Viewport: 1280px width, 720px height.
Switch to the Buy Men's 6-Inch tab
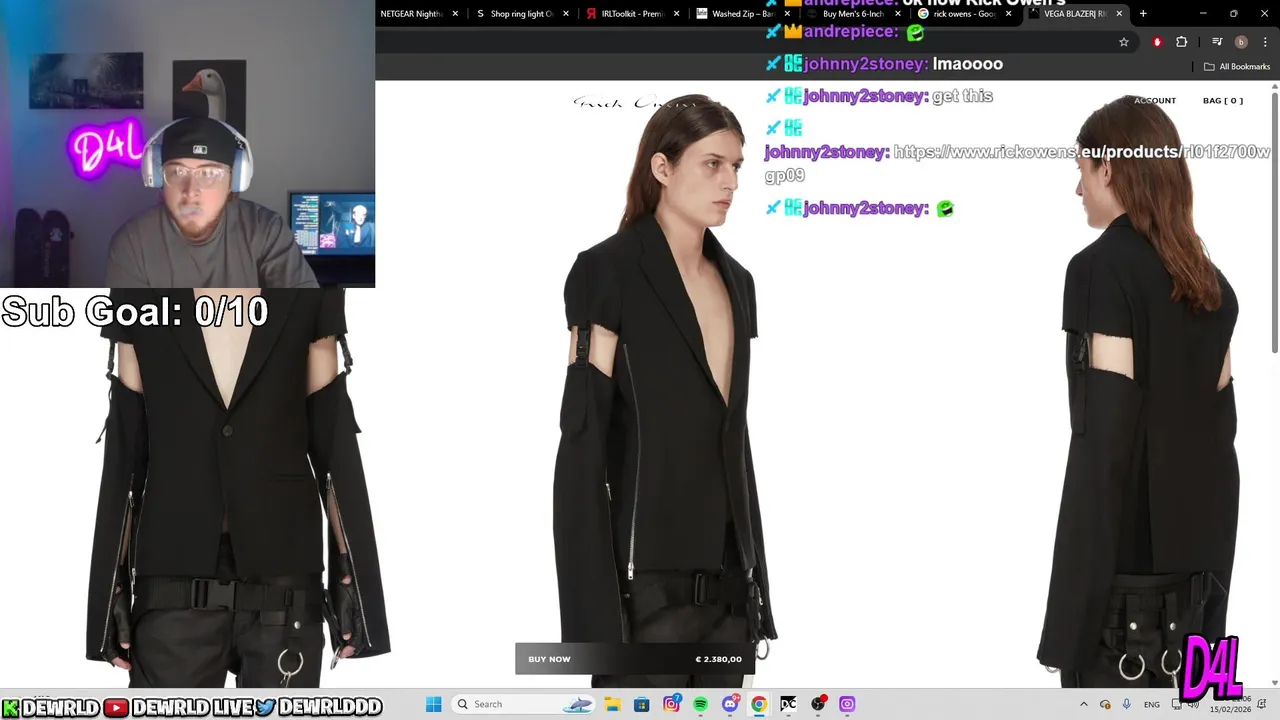click(x=852, y=14)
